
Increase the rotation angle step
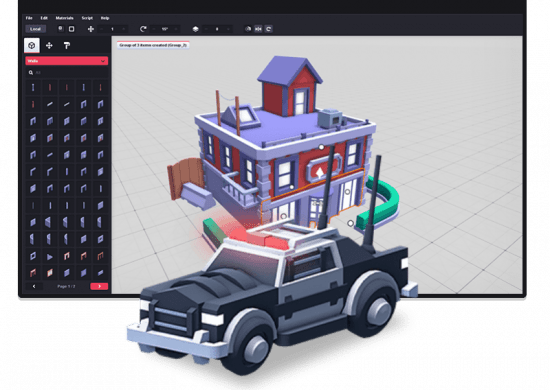[176, 29]
